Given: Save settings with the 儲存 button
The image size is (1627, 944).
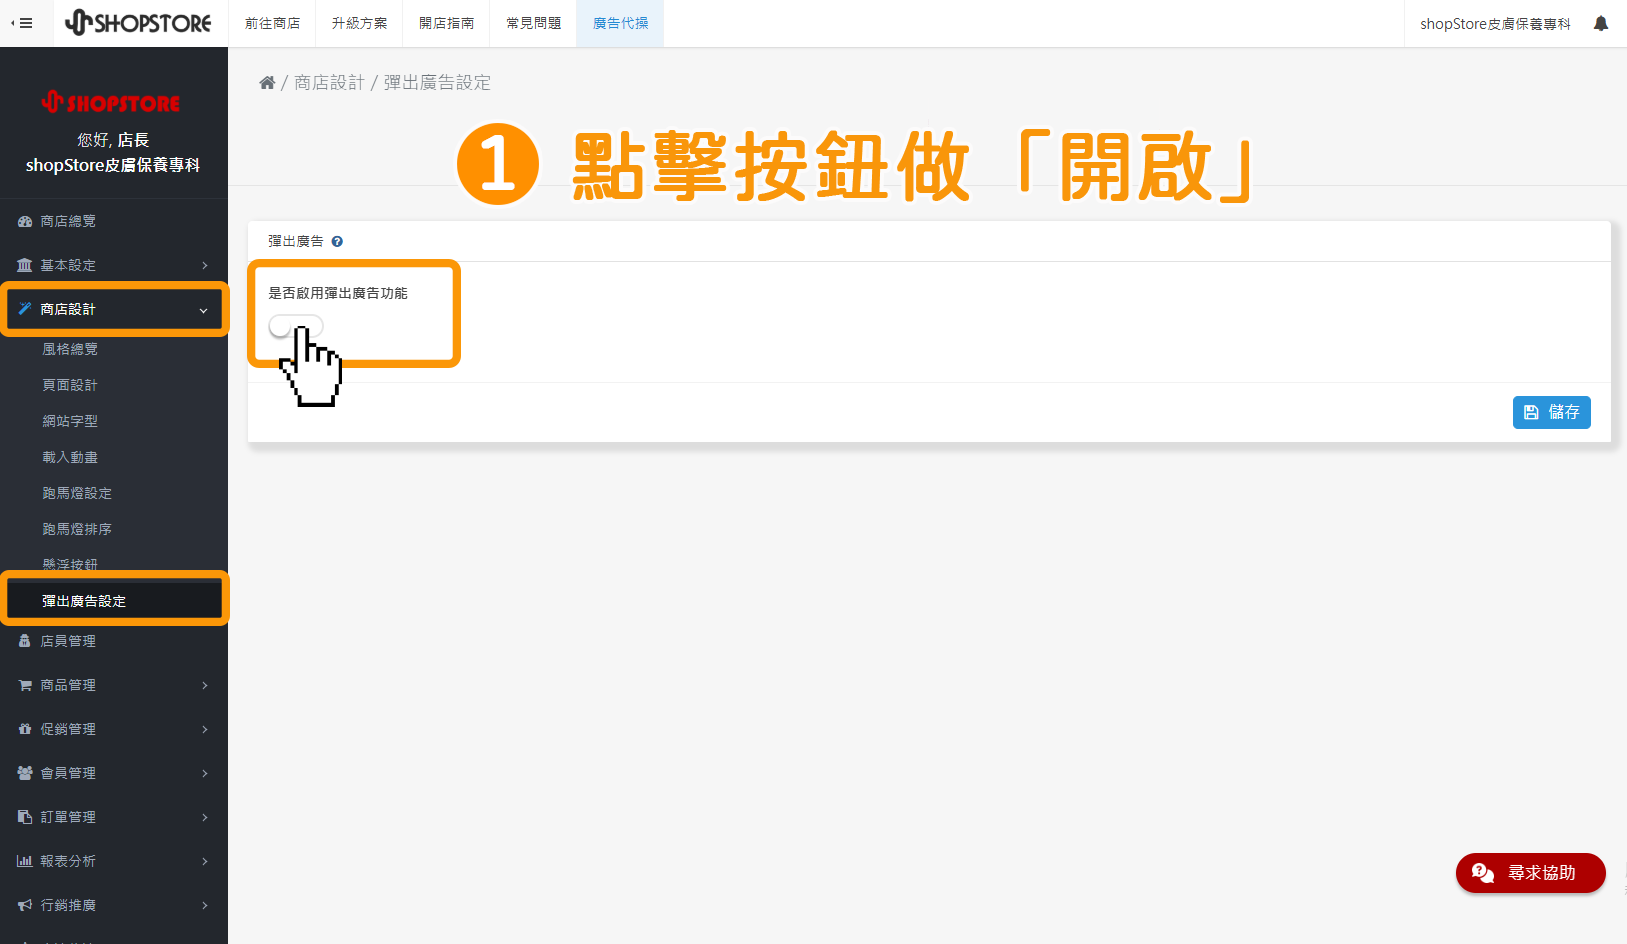Looking at the screenshot, I should 1551,412.
